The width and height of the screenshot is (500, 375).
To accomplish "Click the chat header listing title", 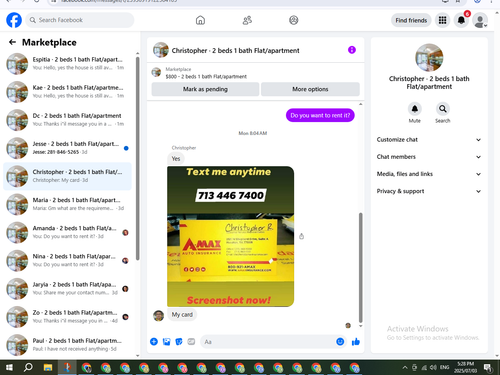I will click(235, 50).
